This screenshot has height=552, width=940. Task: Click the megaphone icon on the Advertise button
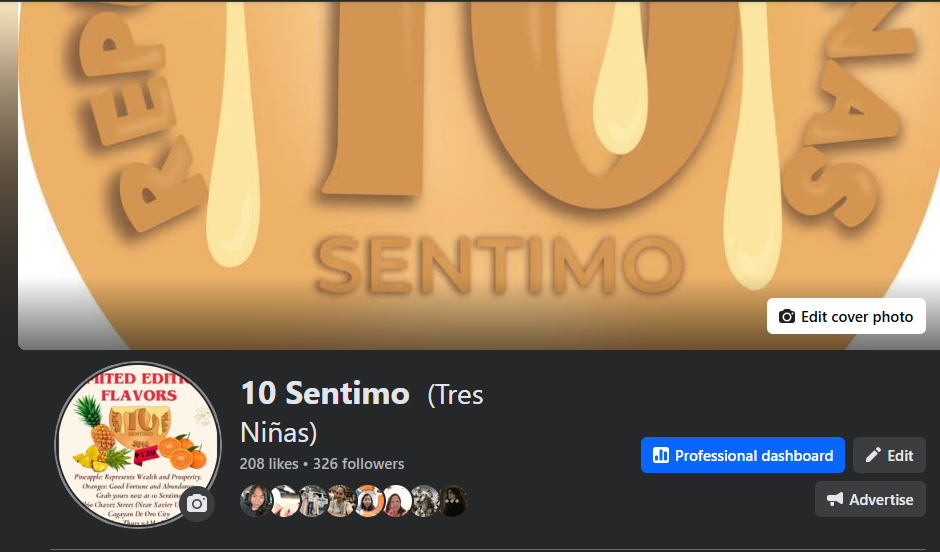click(835, 499)
